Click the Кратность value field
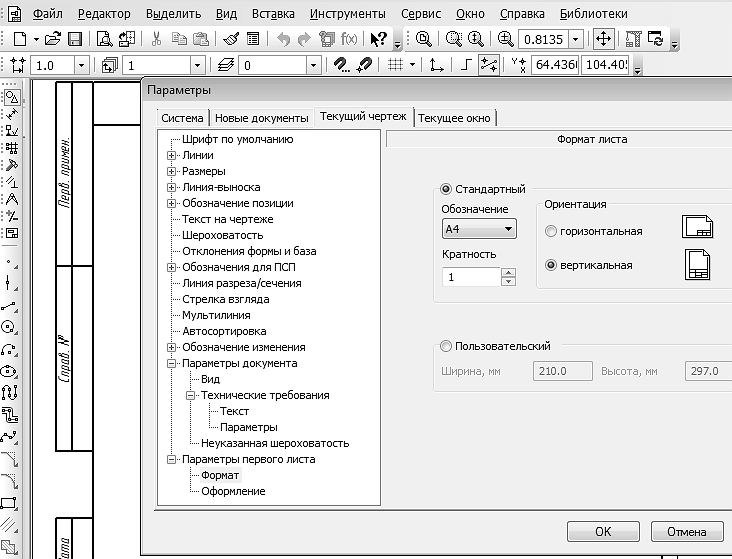732x559 pixels. [471, 277]
